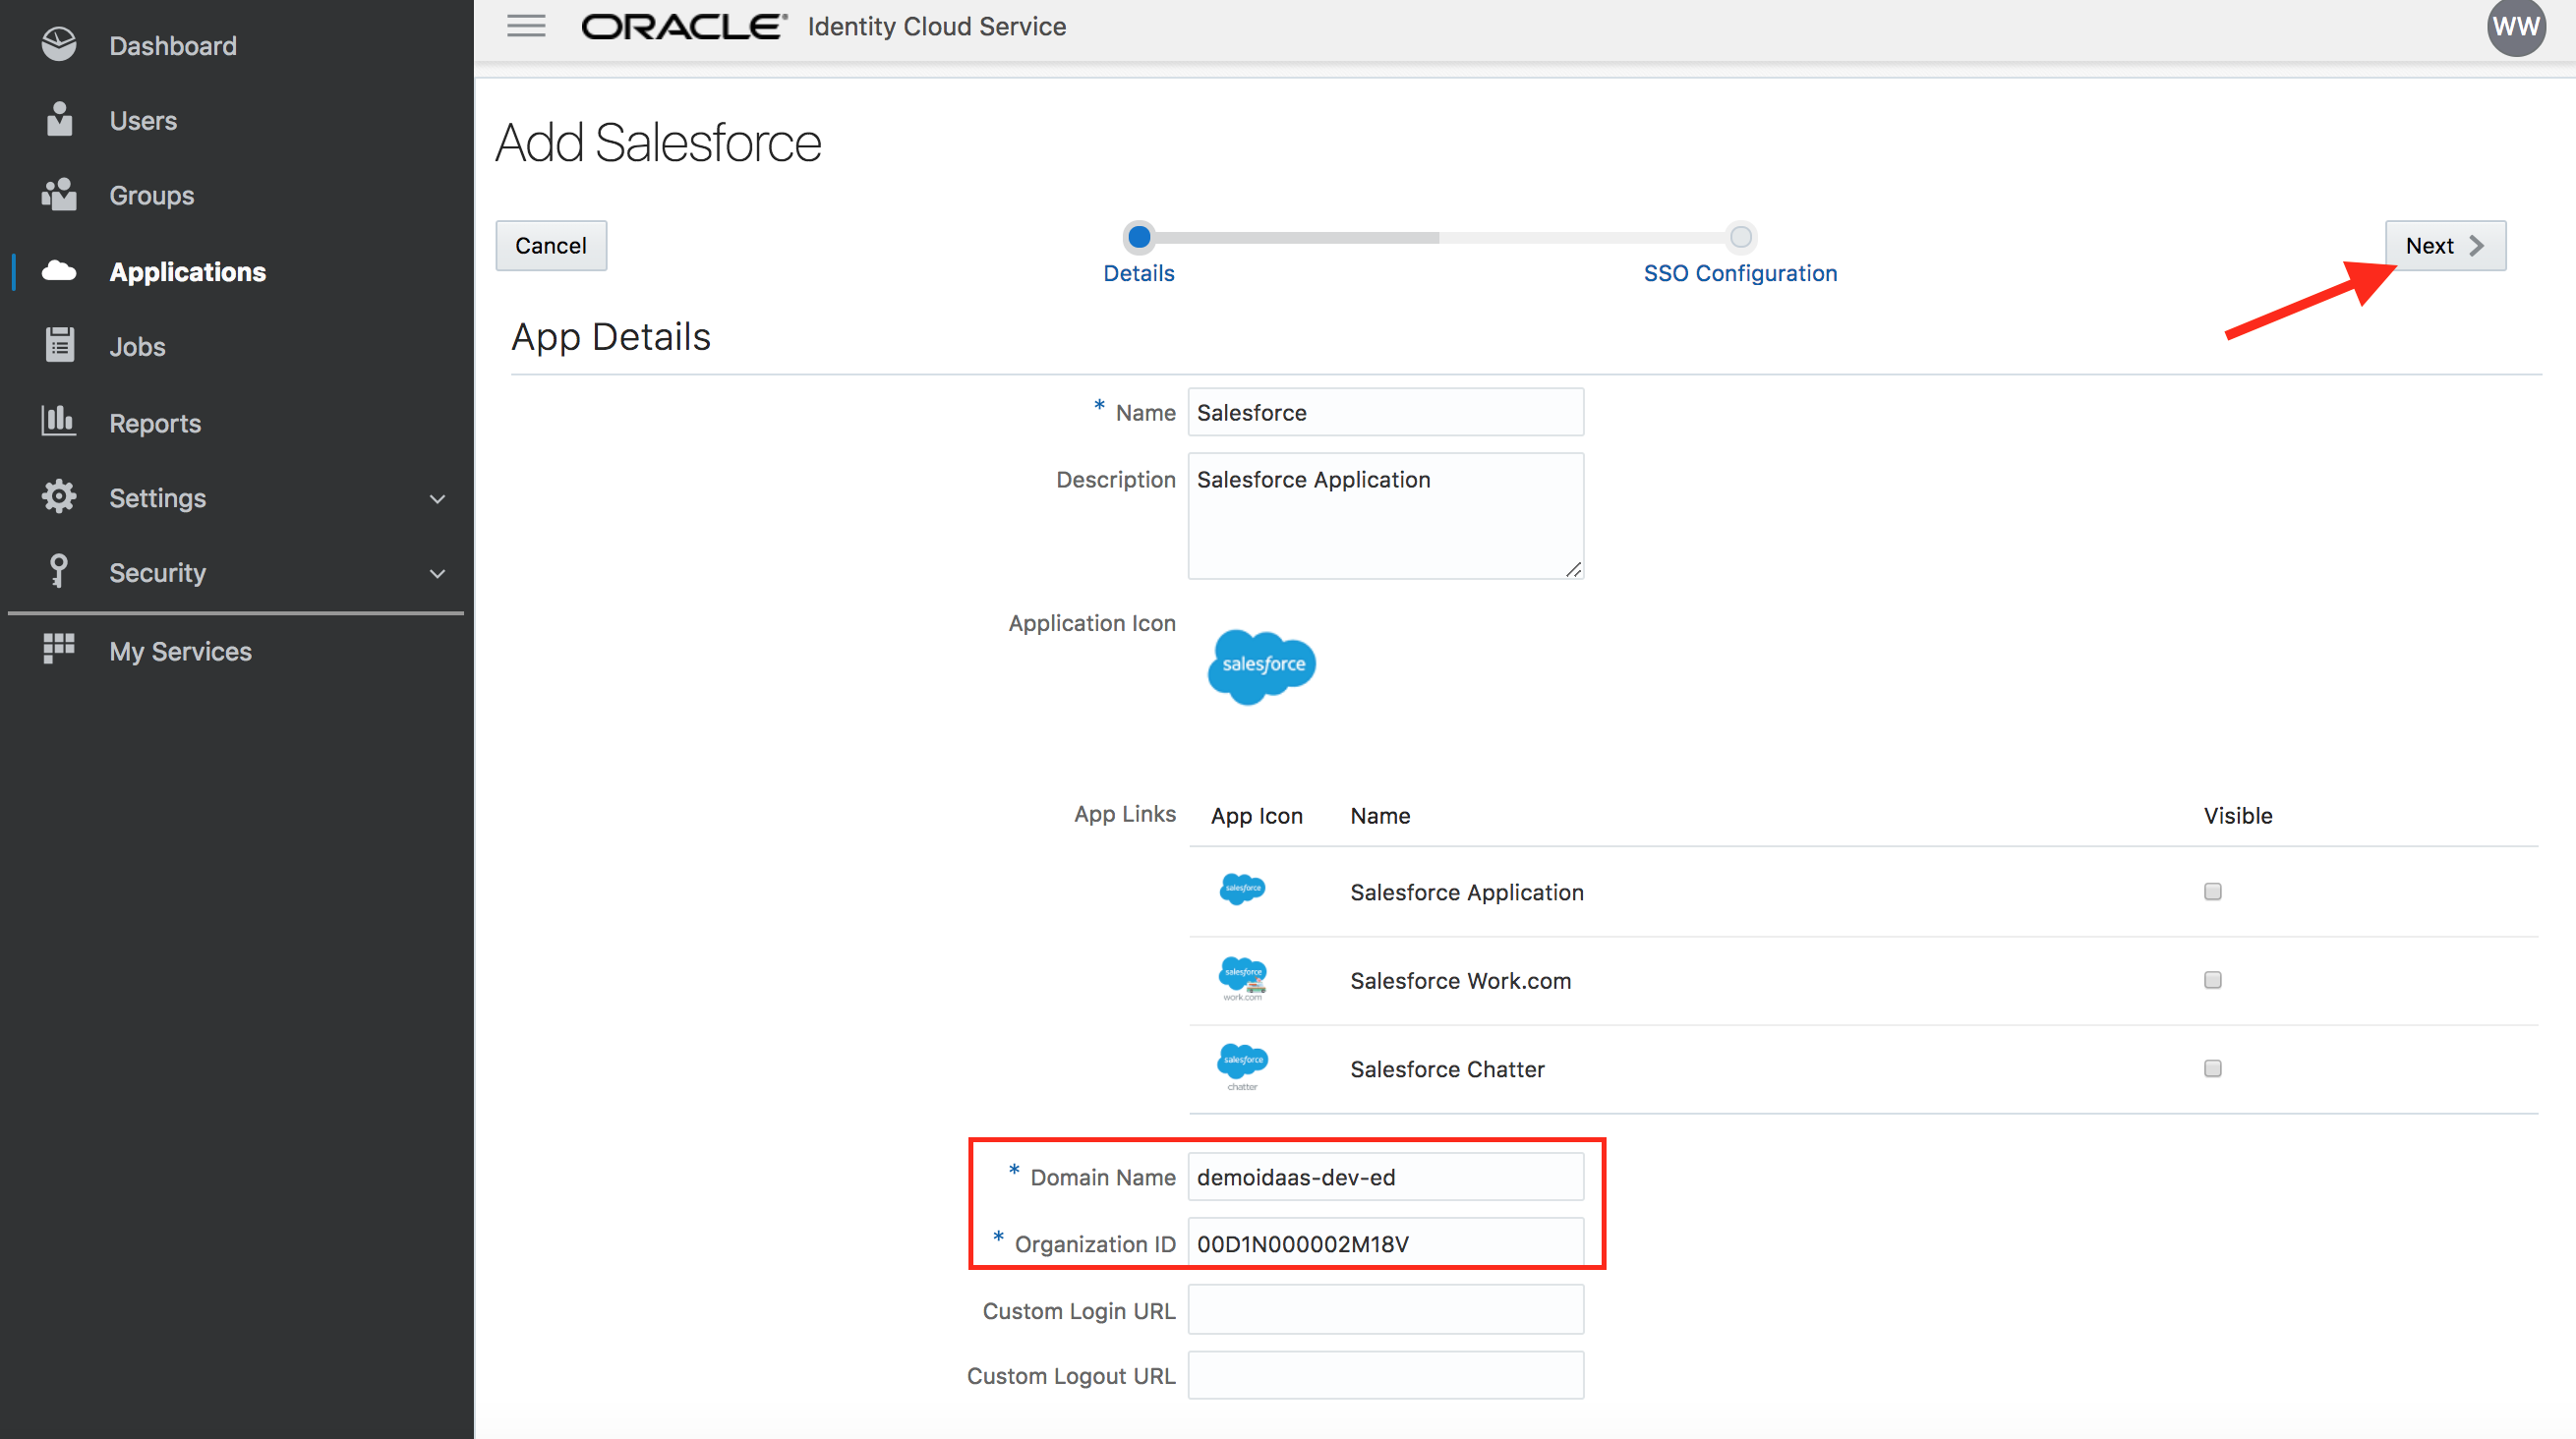Toggle the hamburger navigation menu
The image size is (2576, 1439).
pyautogui.click(x=526, y=26)
